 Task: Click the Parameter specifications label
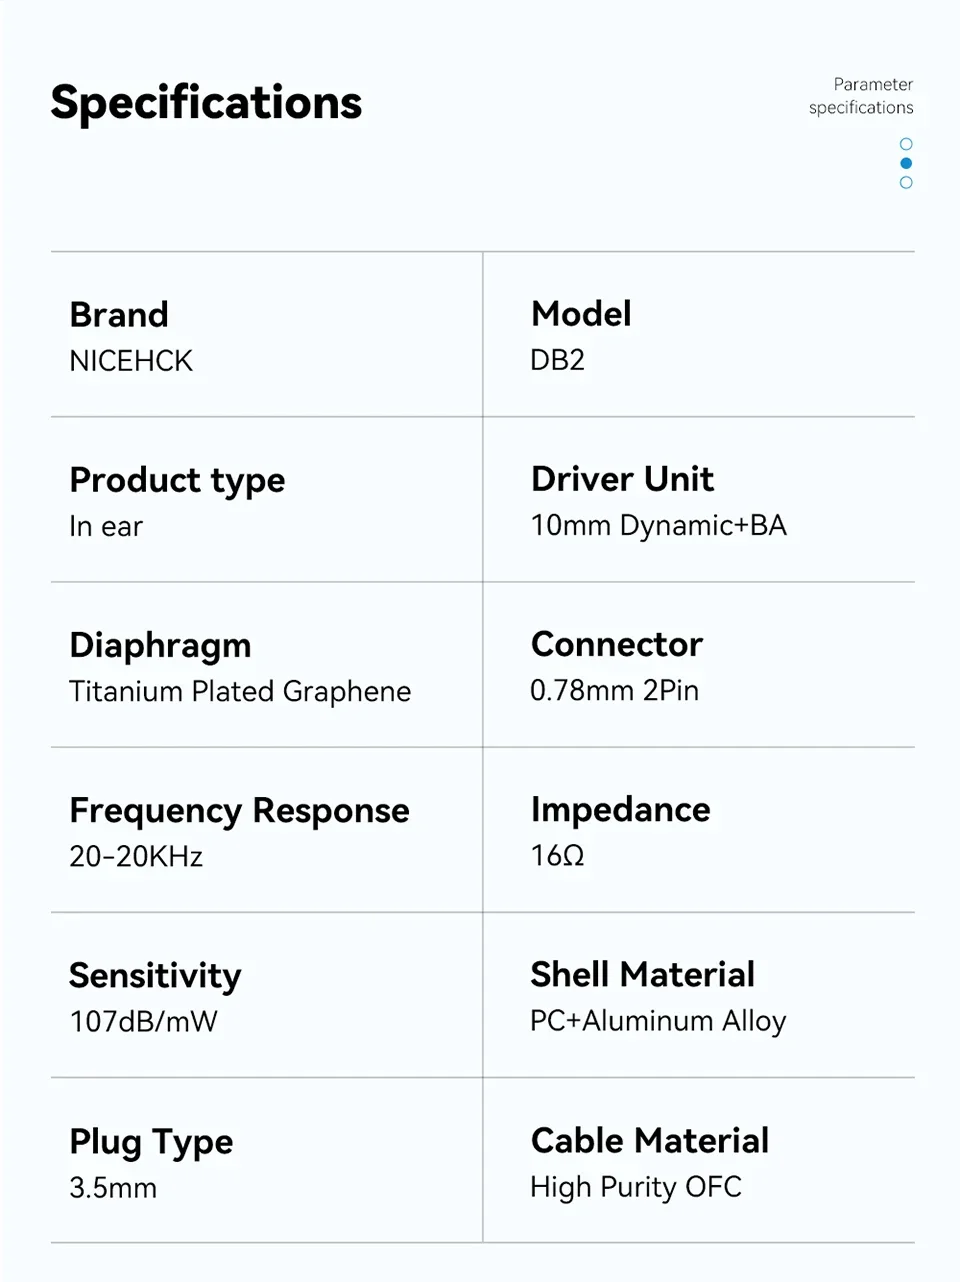(x=861, y=96)
